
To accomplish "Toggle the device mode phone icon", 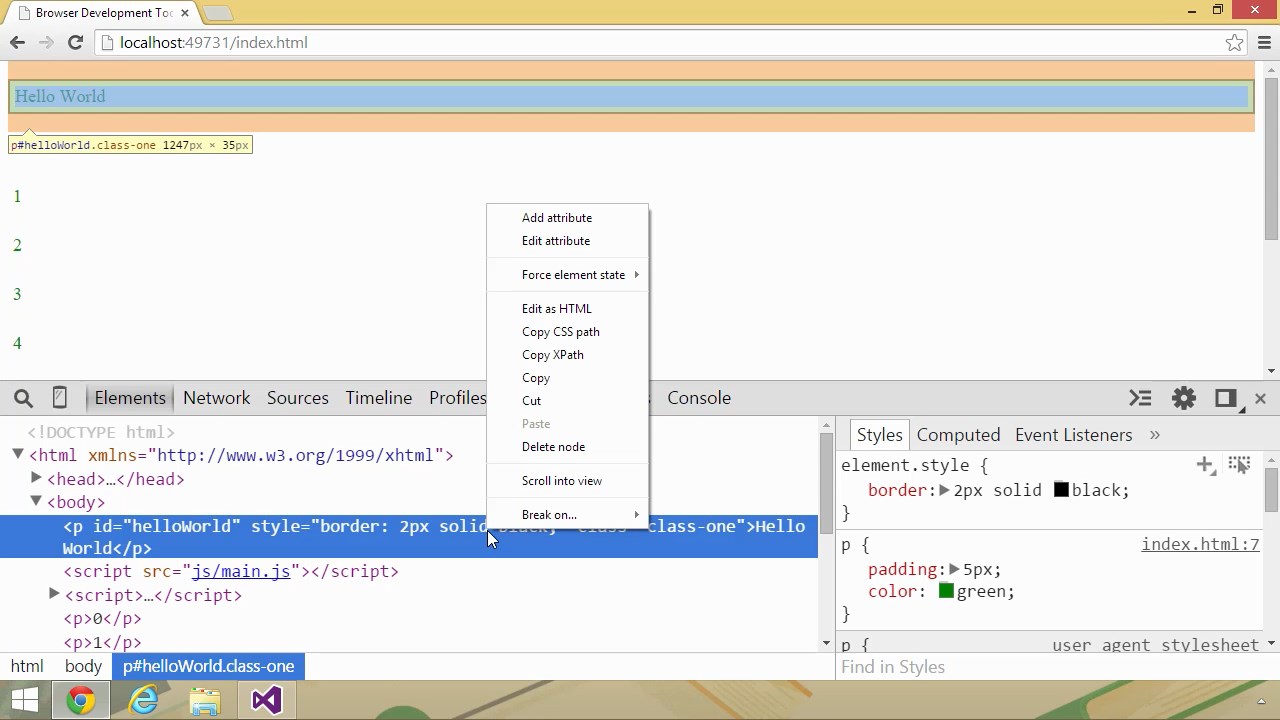I will coord(60,398).
